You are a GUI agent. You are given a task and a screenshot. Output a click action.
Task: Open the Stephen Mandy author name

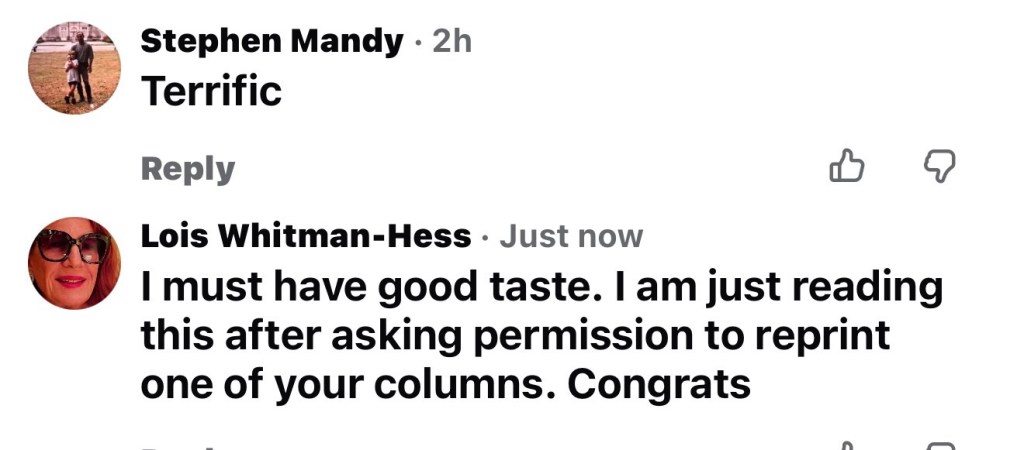tap(272, 43)
